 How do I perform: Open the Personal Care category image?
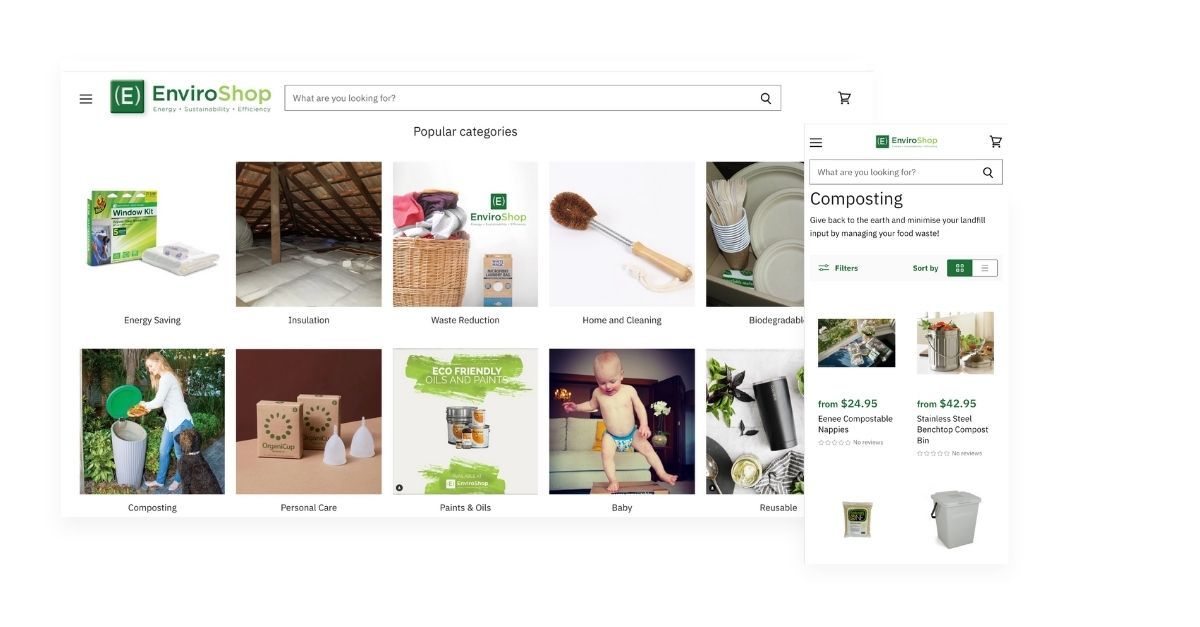(308, 421)
